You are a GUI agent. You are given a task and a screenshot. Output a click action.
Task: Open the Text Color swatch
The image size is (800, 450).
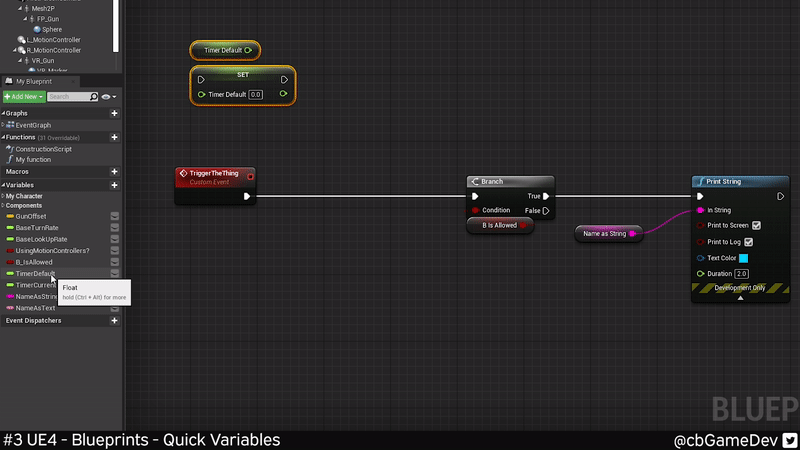(x=743, y=258)
